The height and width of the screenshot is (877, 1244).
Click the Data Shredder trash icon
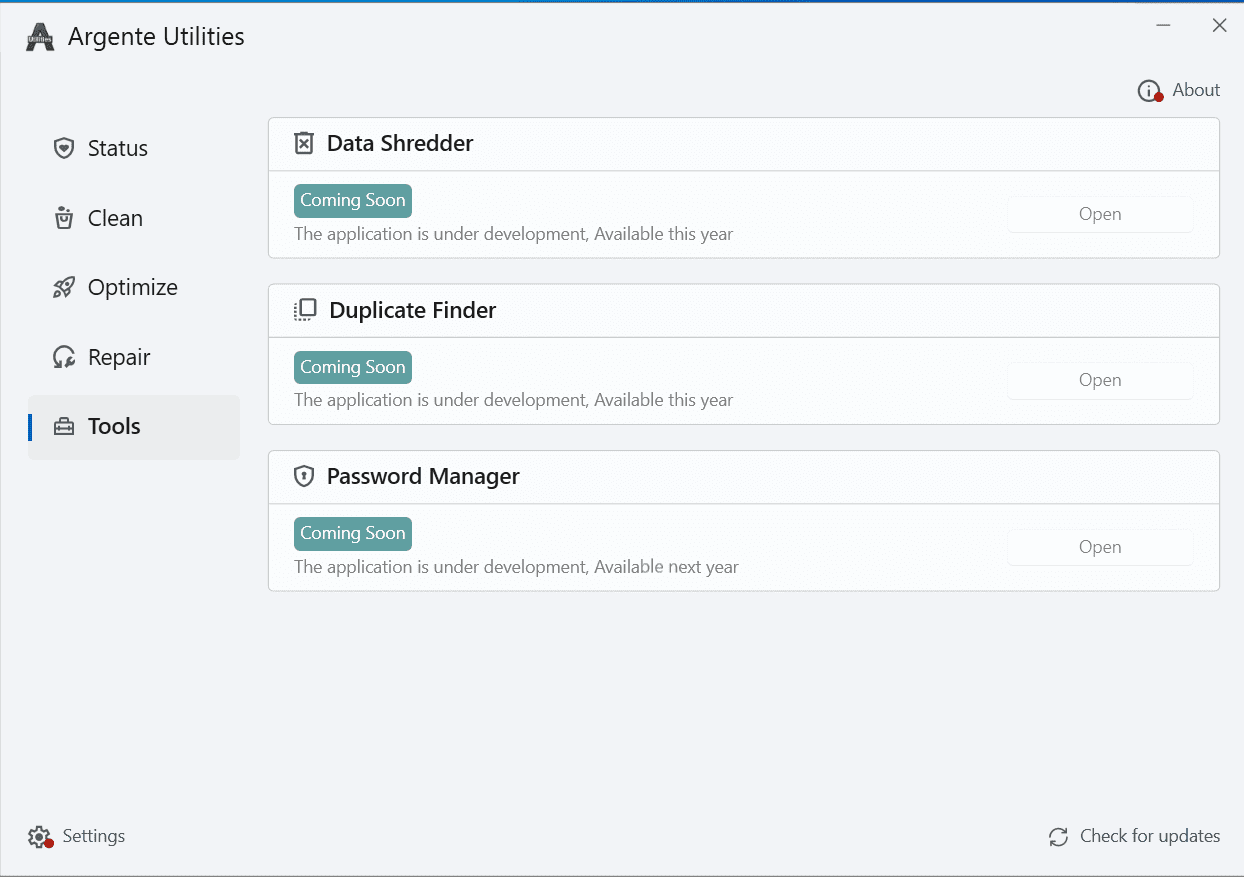click(304, 143)
